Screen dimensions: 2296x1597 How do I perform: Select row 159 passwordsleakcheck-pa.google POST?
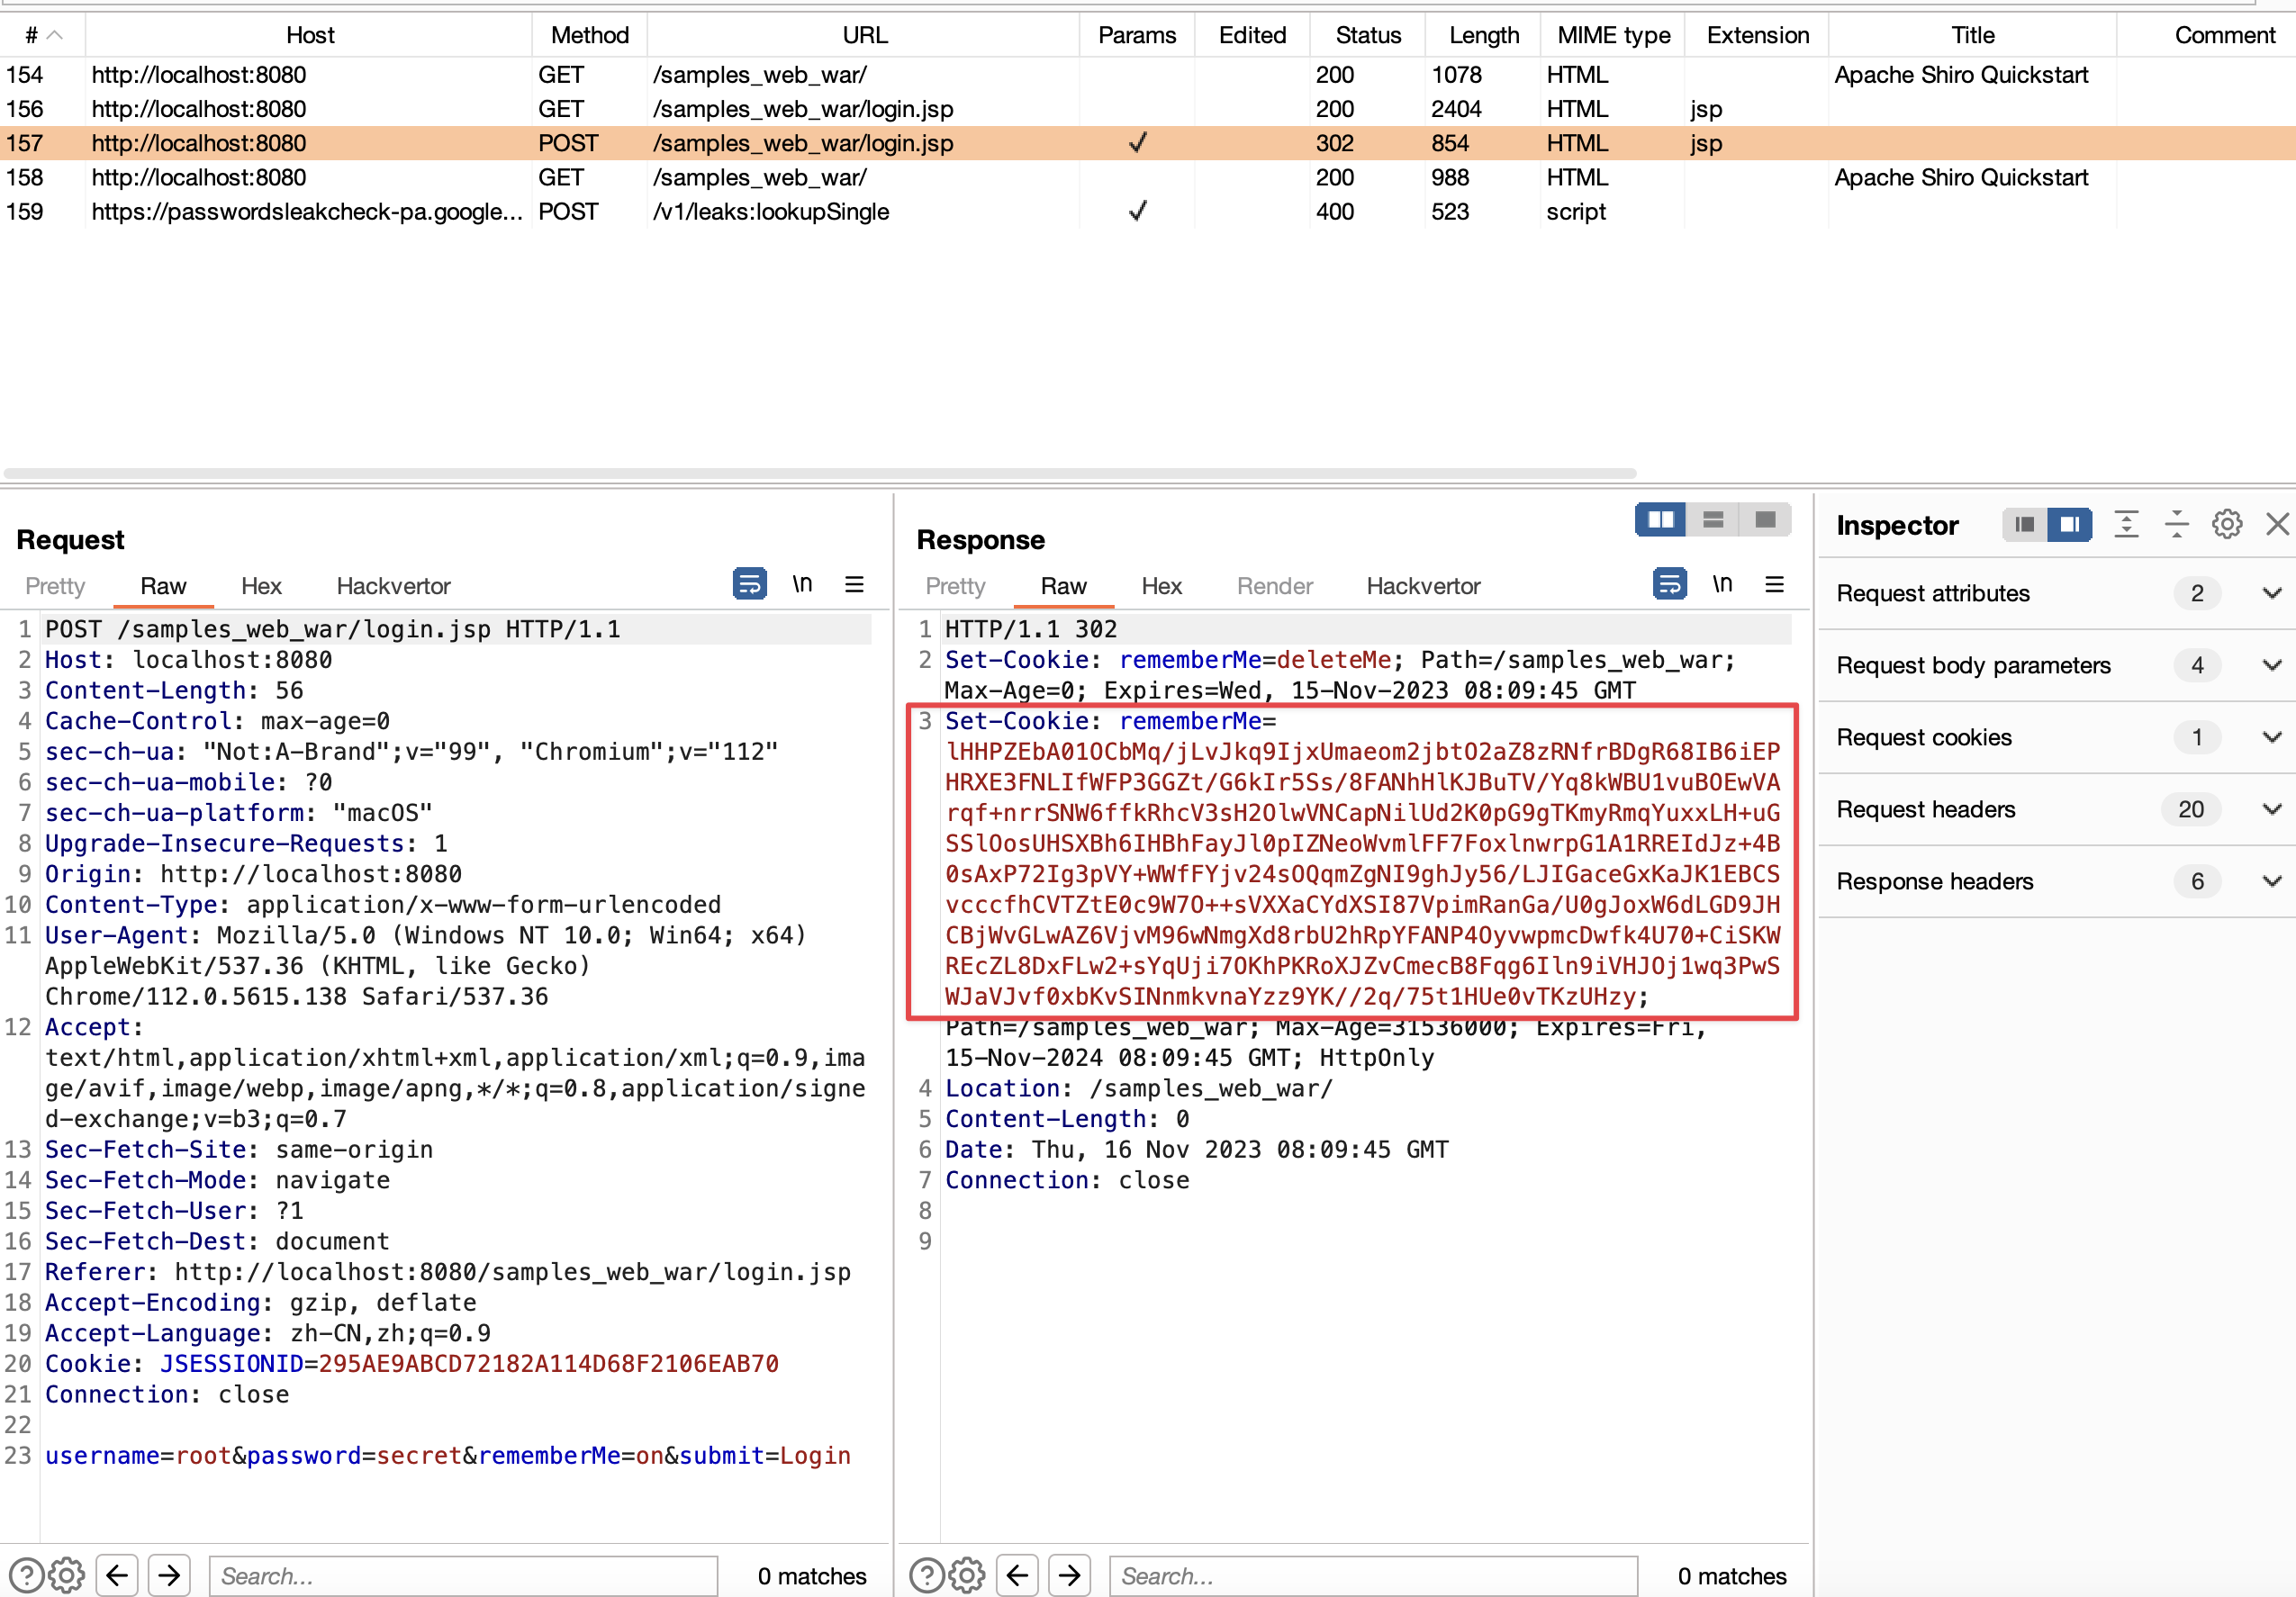(x=1148, y=212)
